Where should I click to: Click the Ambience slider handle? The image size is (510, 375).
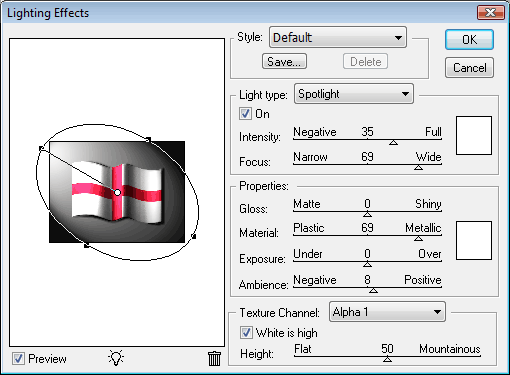pyautogui.click(x=373, y=291)
